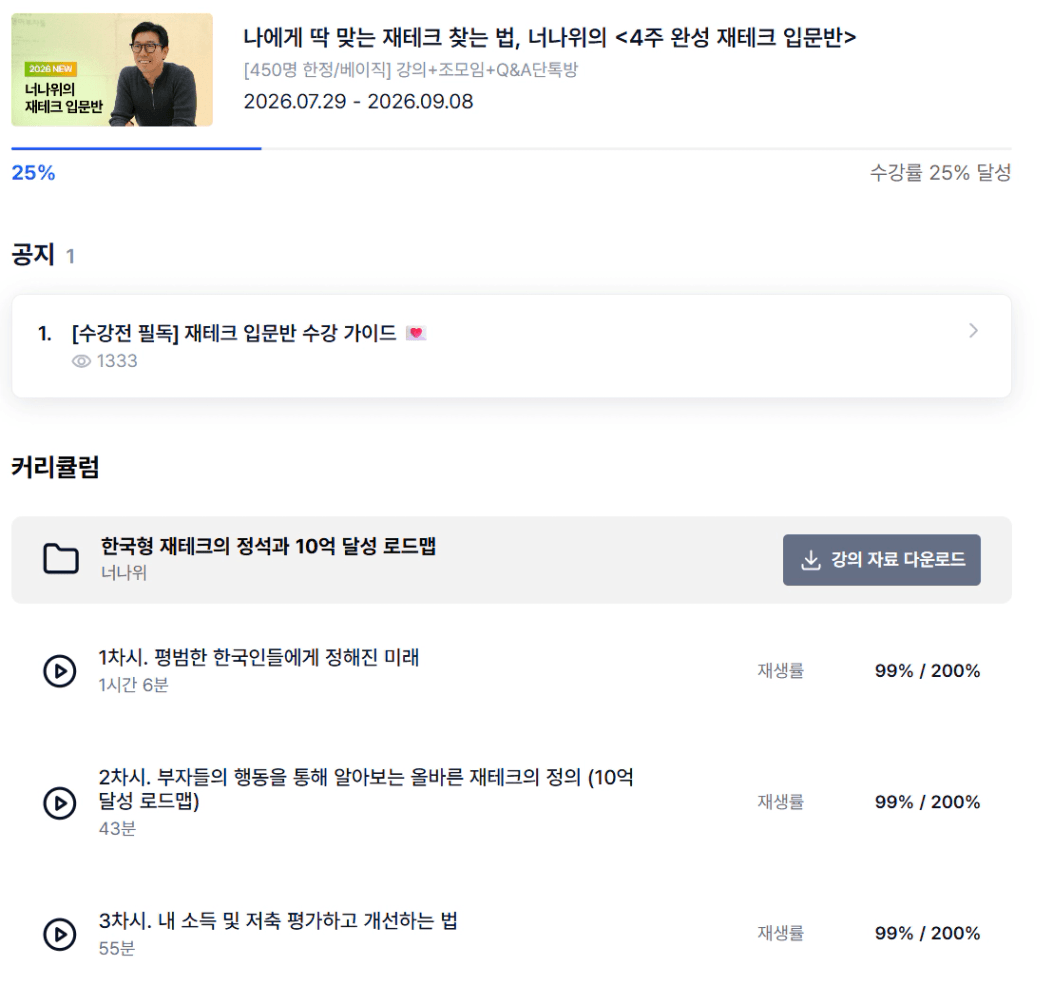Play lesson 1차시 using its play icon
The height and width of the screenshot is (1005, 1053).
coord(60,671)
